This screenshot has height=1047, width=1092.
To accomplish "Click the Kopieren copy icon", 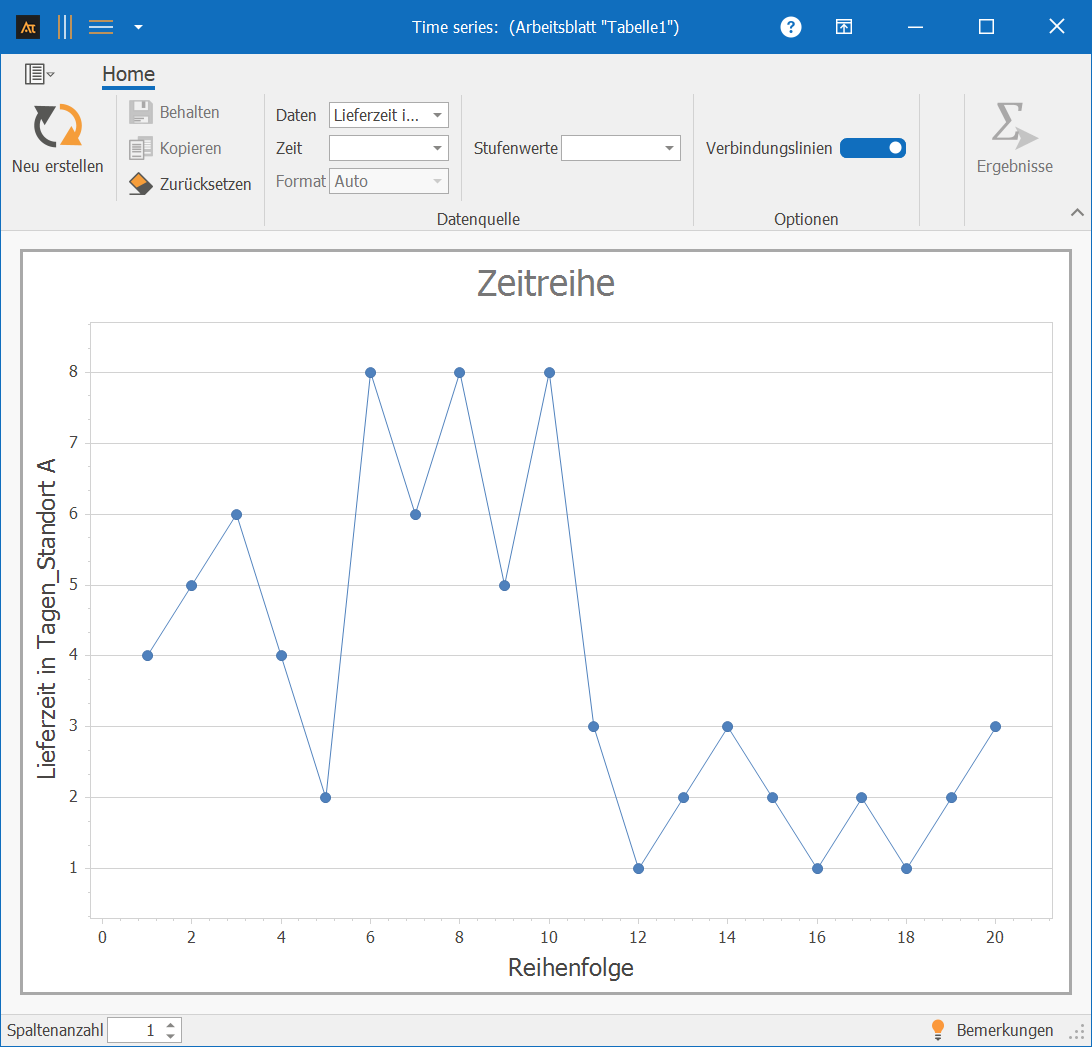I will (x=141, y=148).
